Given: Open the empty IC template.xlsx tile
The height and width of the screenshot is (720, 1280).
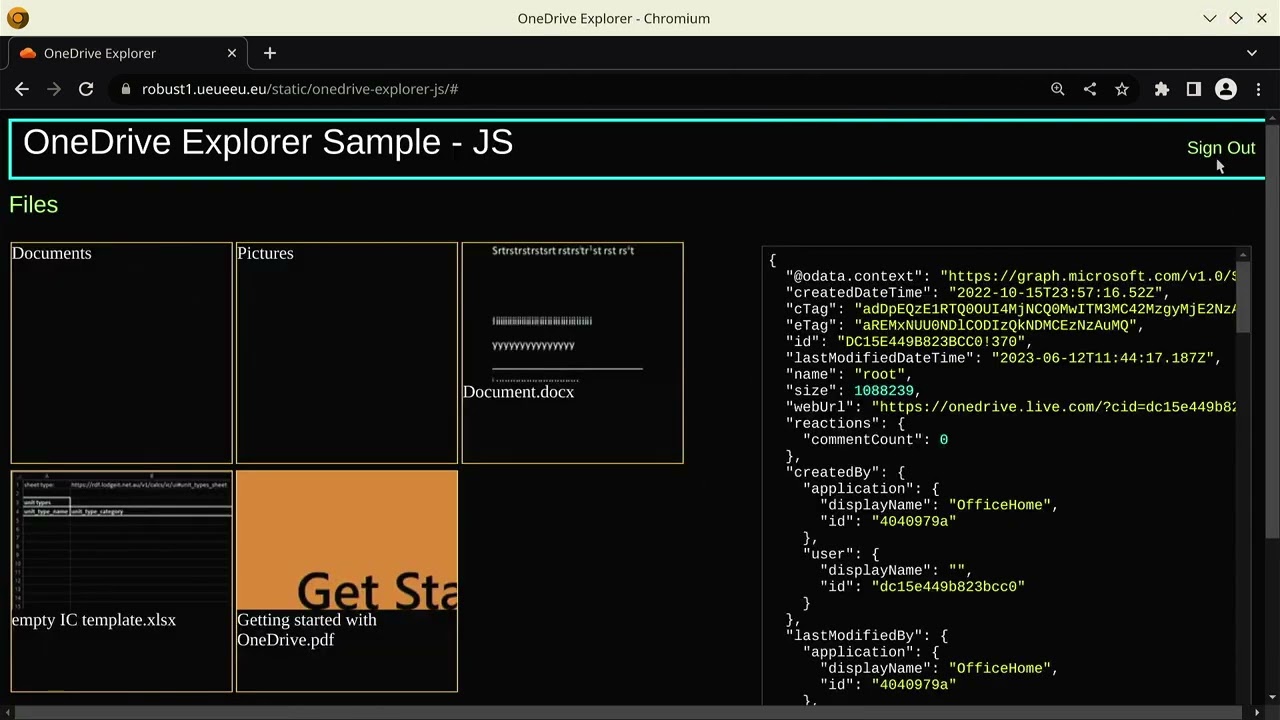Looking at the screenshot, I should [121, 581].
